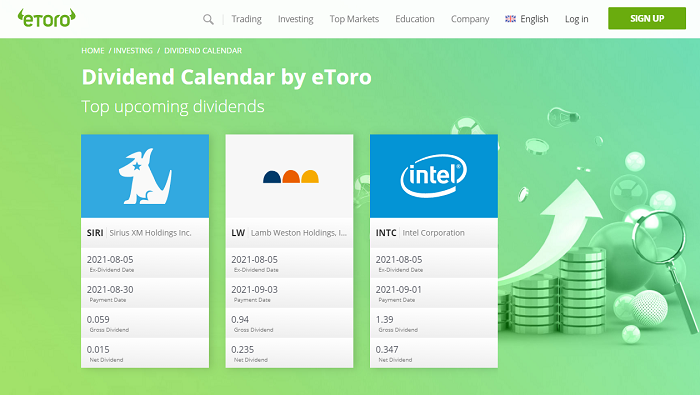Open the Intel logo card
This screenshot has width=700, height=395.
[434, 176]
